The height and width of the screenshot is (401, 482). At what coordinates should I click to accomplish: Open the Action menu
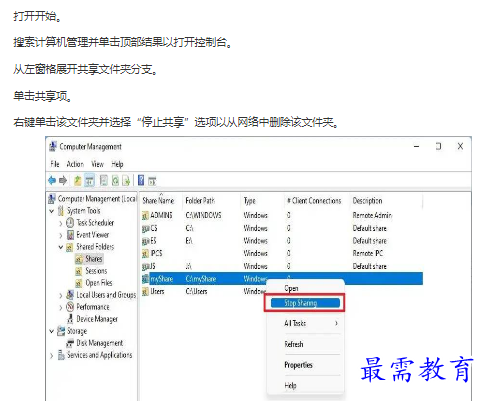(75, 164)
